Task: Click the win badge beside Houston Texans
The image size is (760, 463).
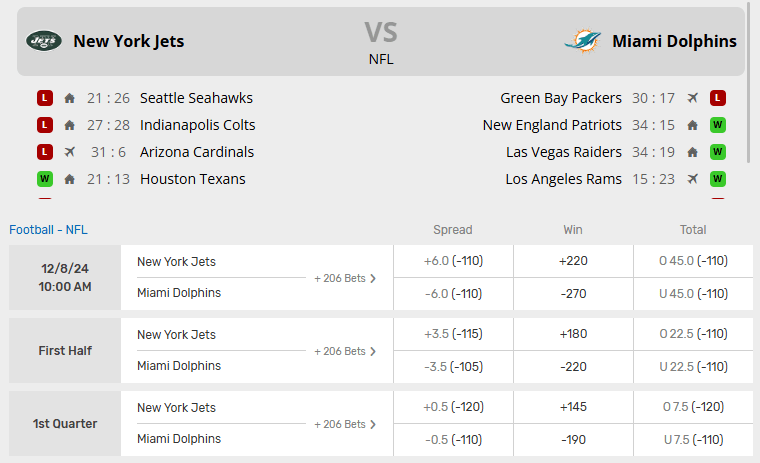Action: tap(44, 179)
